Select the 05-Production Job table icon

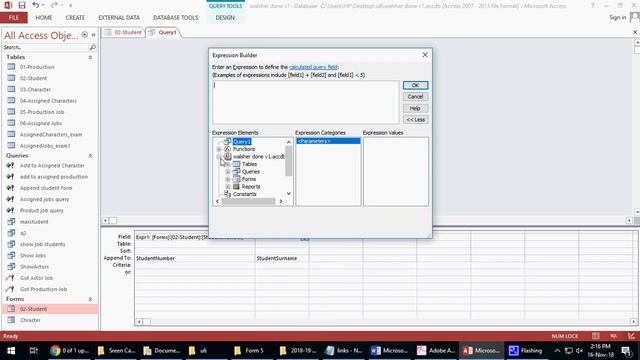11,112
